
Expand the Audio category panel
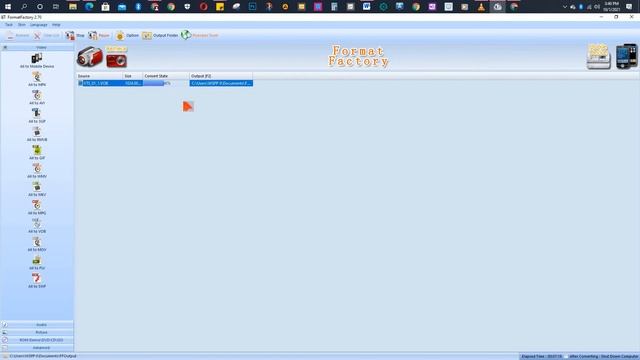point(37,325)
